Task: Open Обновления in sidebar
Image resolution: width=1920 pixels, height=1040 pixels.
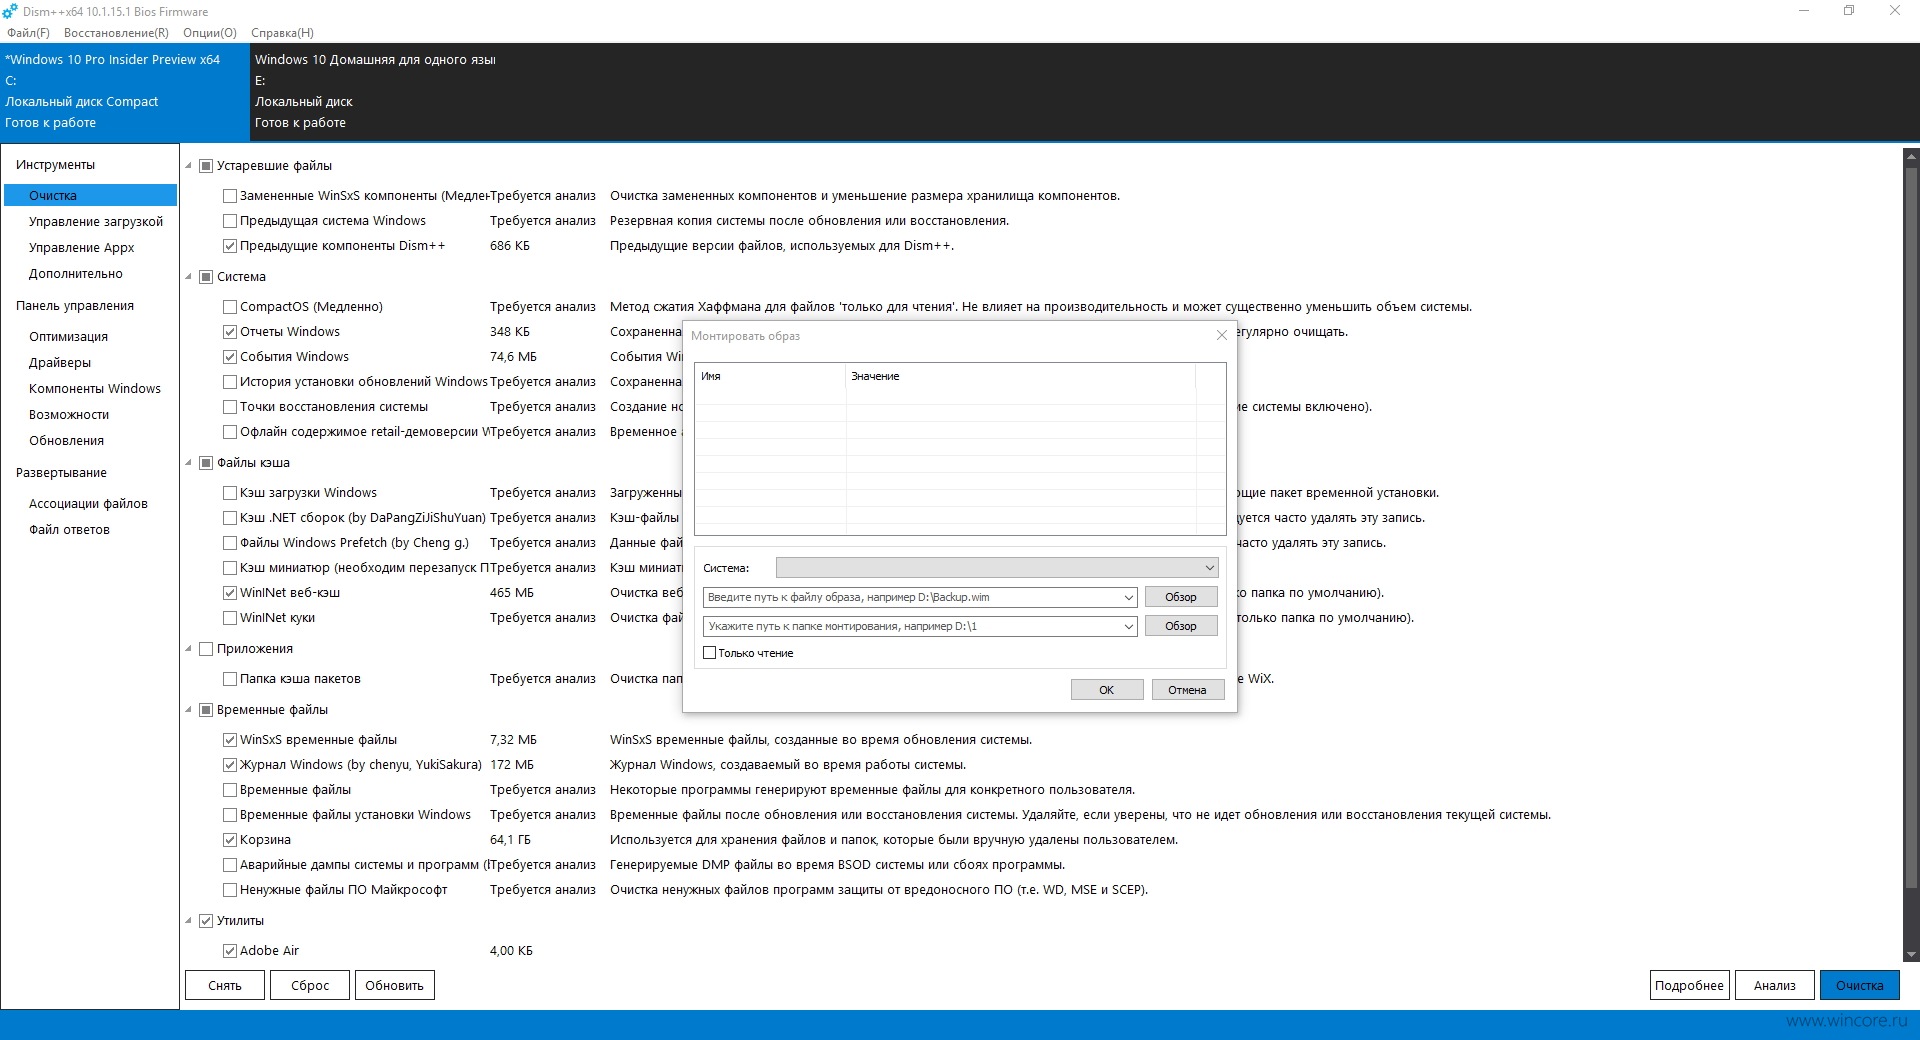Action: [66, 441]
